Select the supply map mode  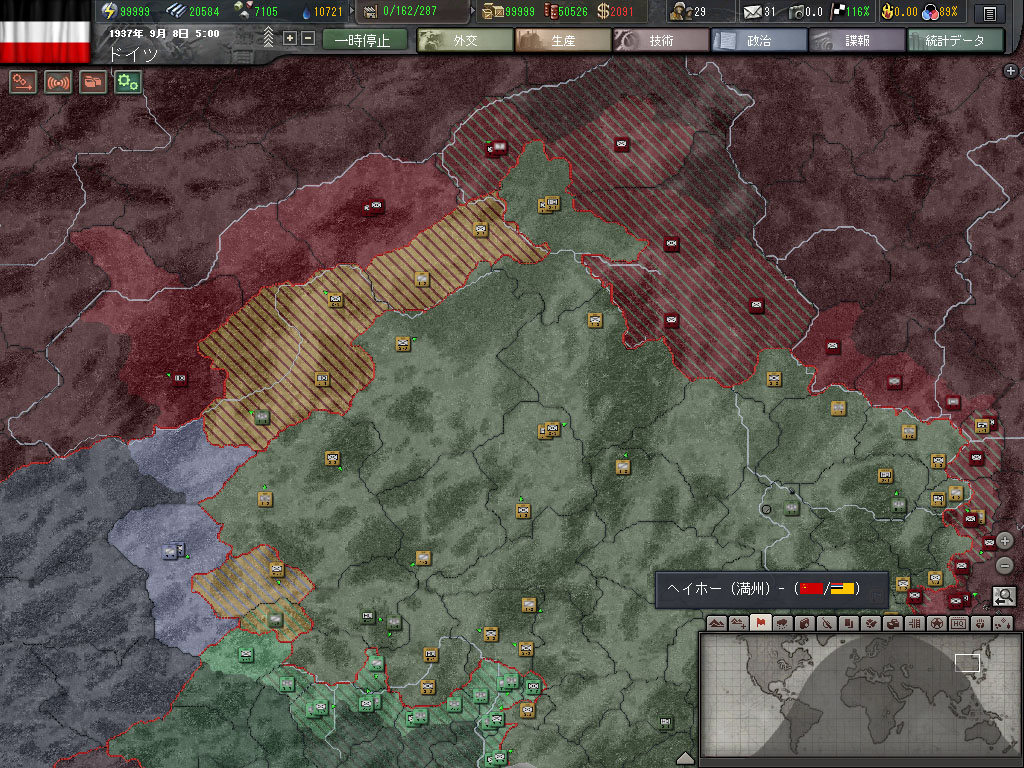(827, 624)
